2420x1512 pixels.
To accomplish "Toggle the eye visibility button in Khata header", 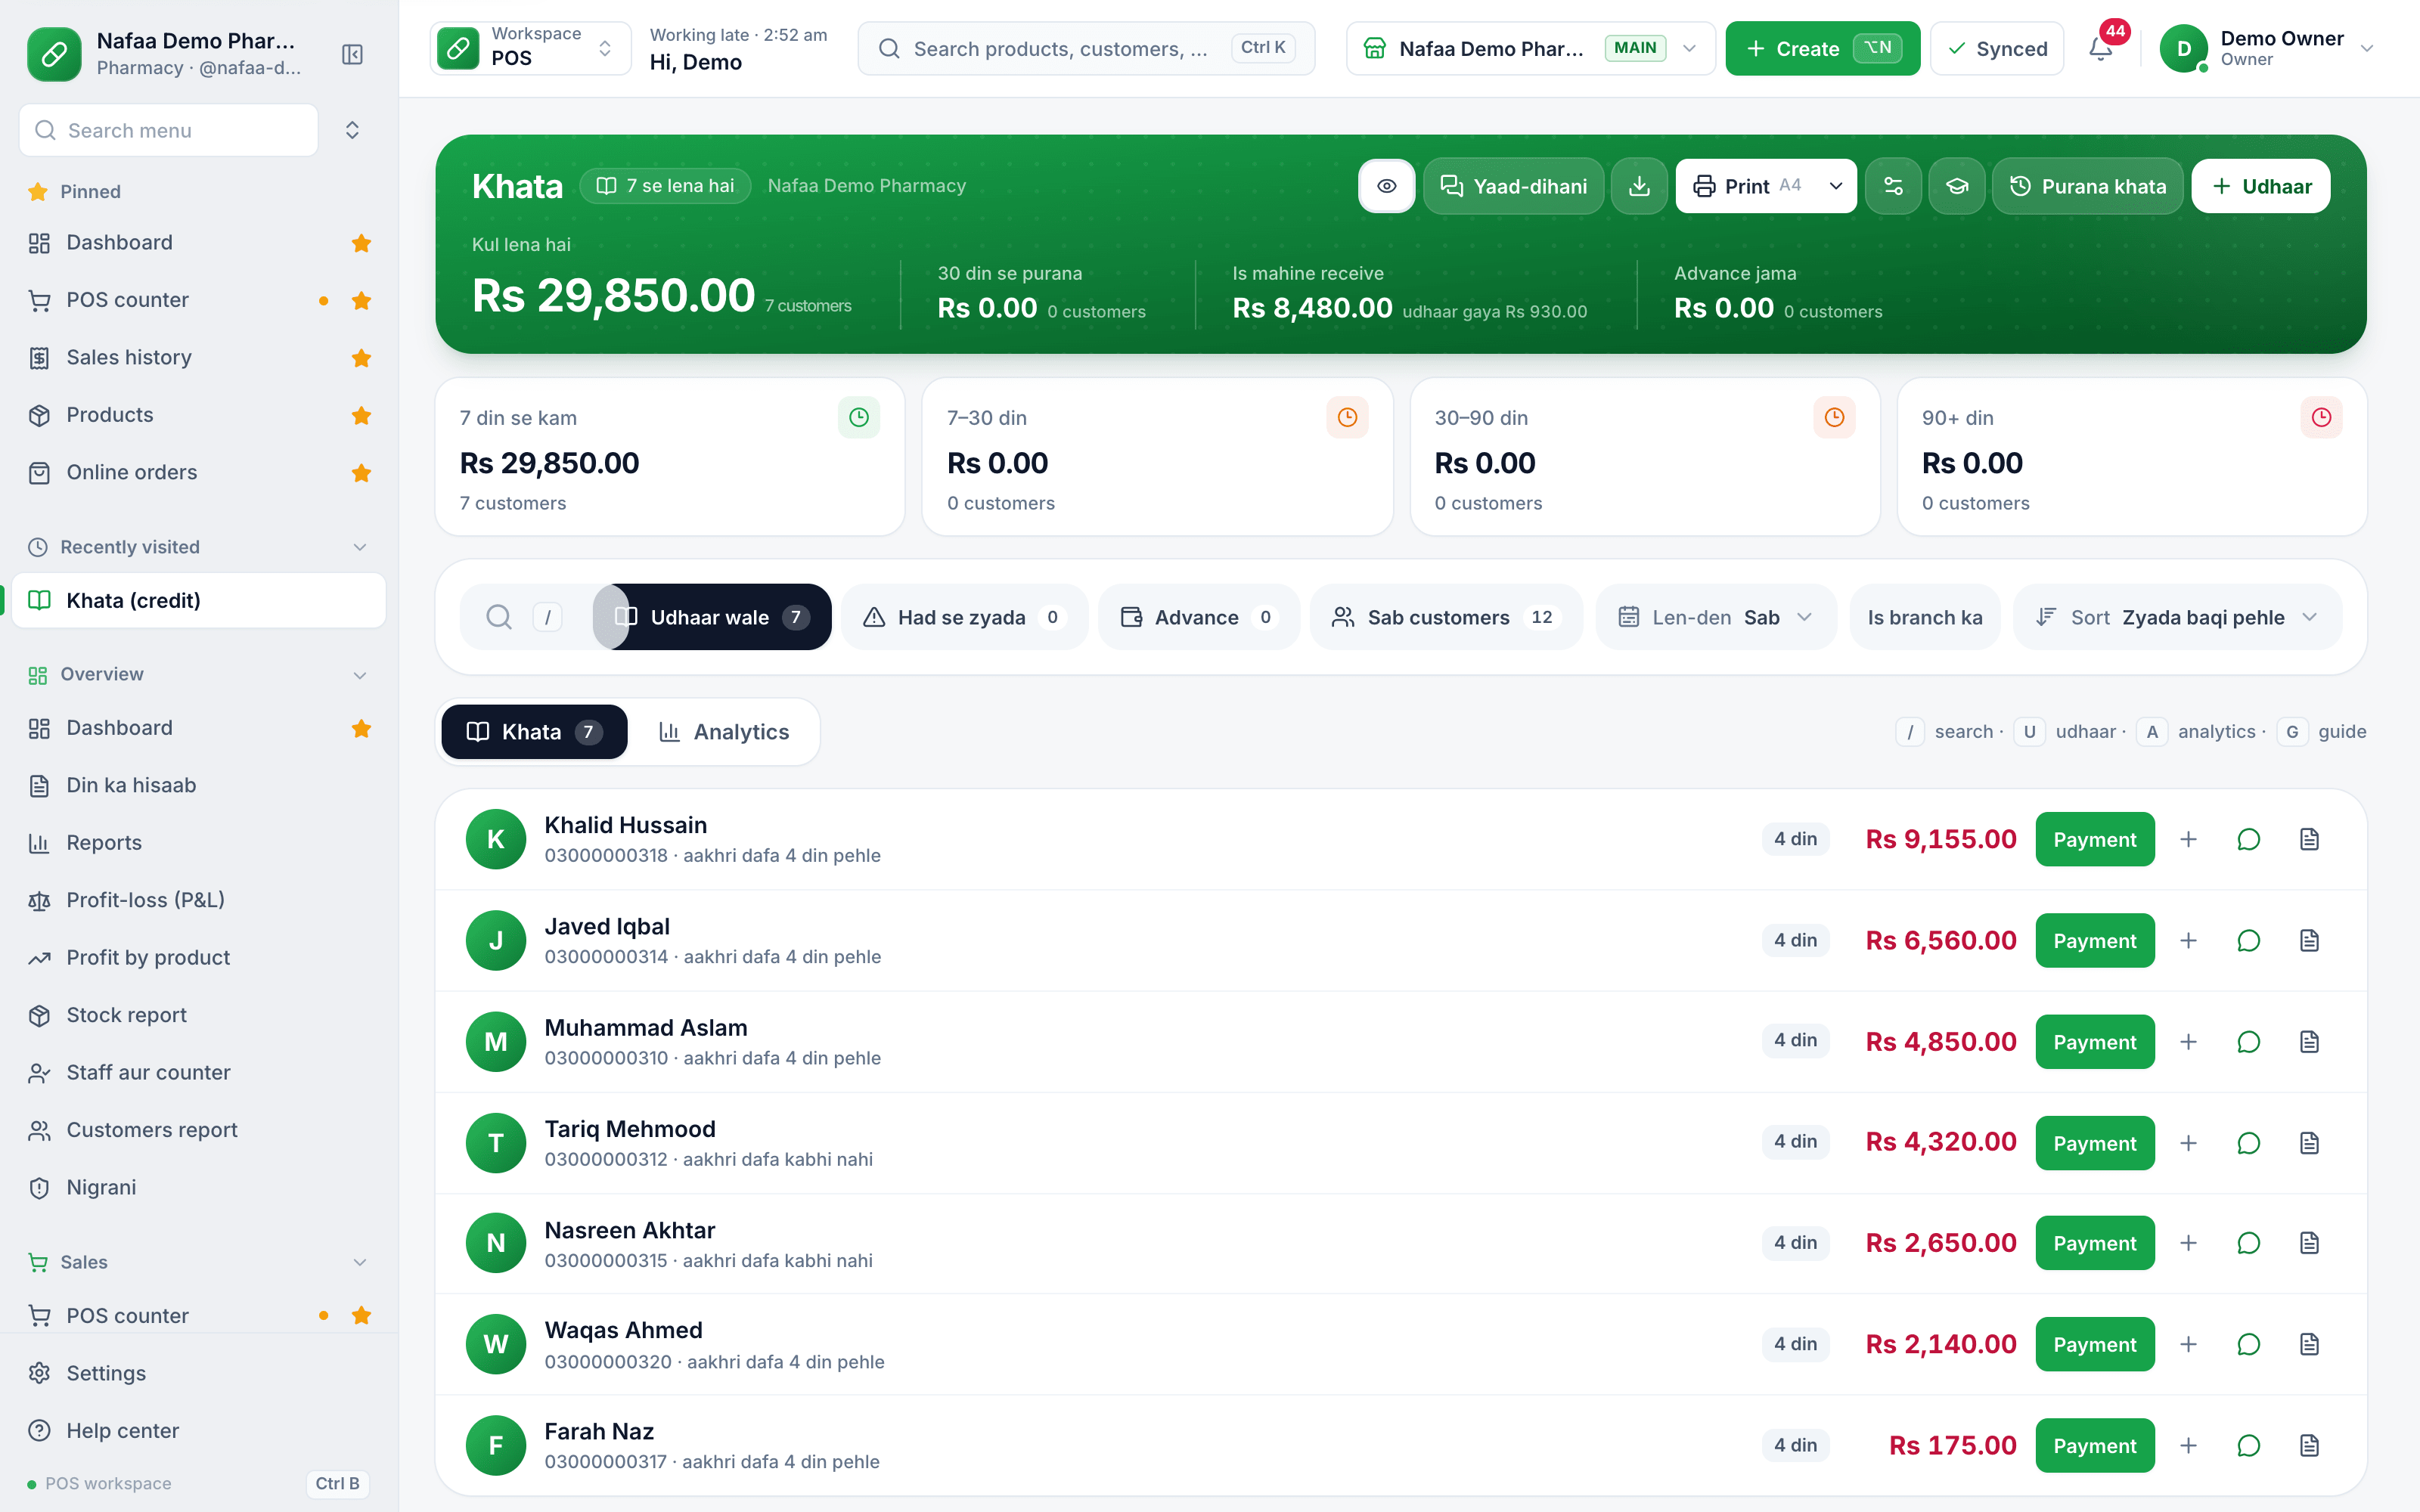I will tap(1386, 186).
